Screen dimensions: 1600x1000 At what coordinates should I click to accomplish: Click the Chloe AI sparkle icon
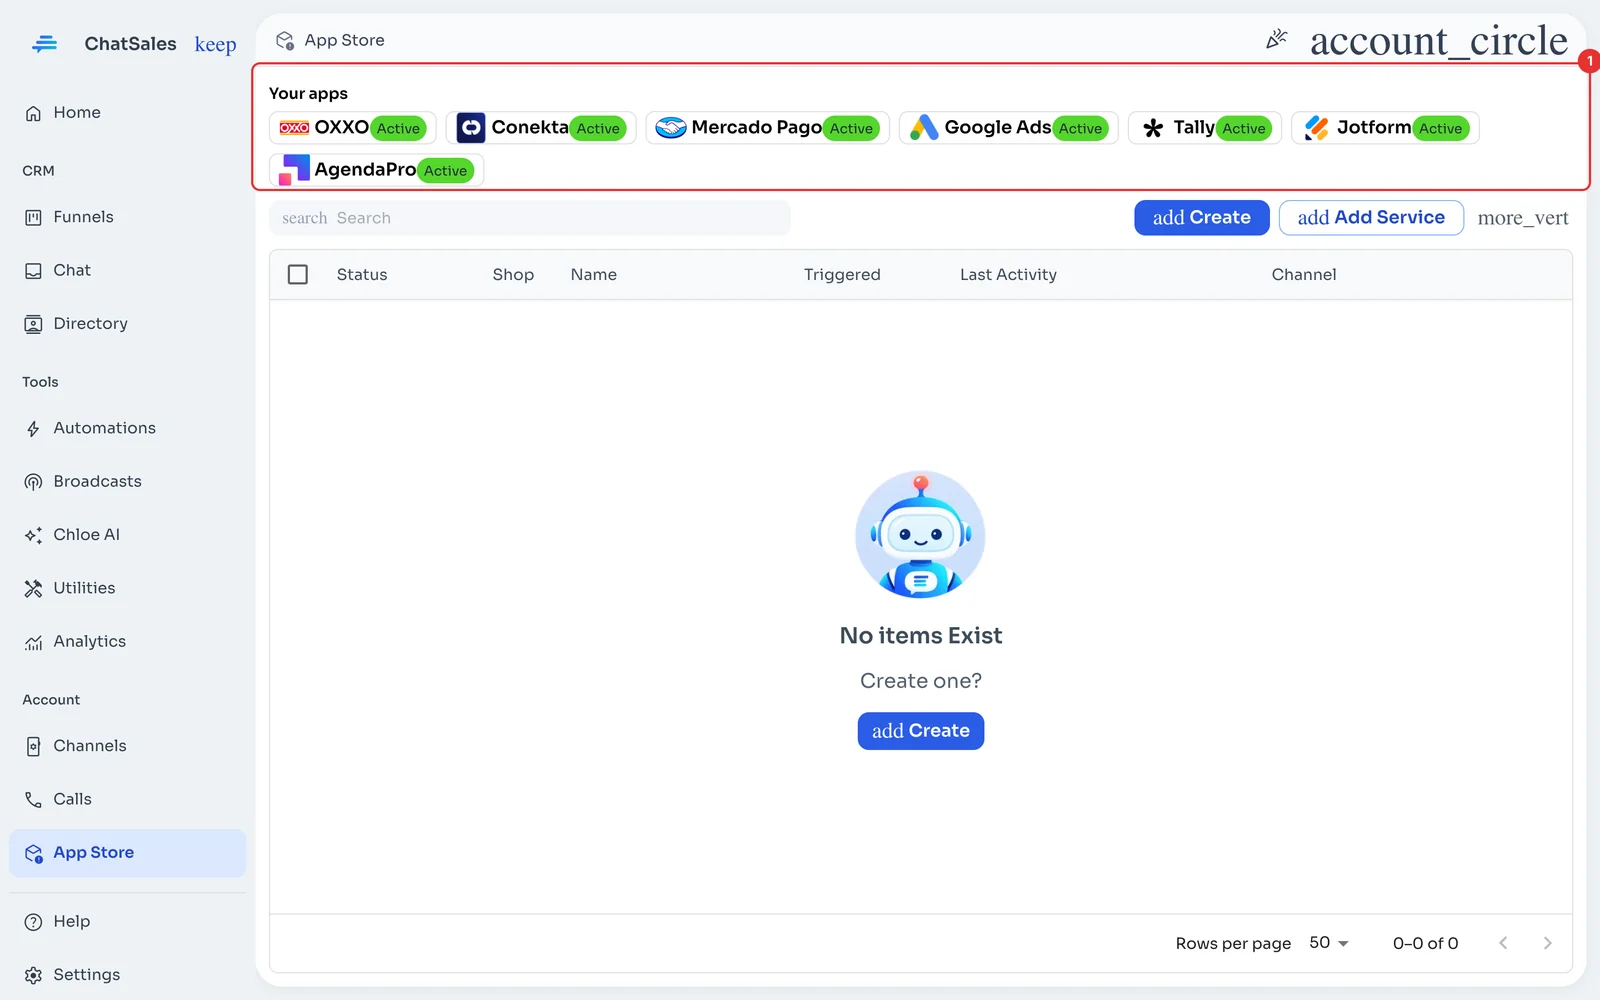33,535
